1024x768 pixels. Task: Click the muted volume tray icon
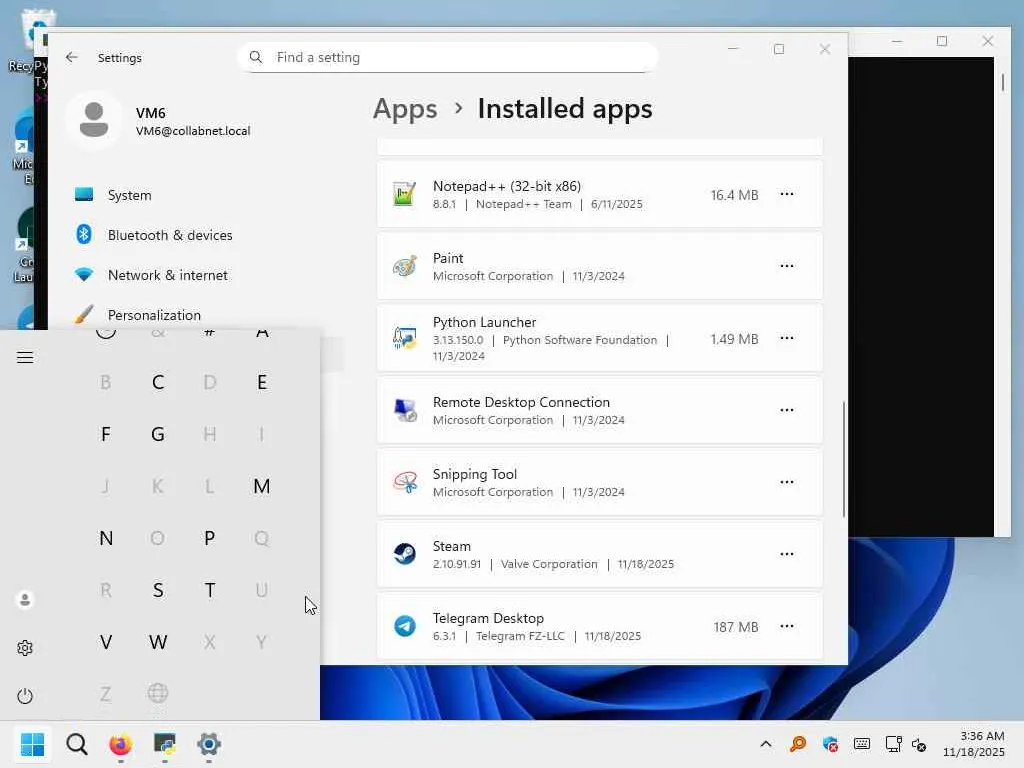click(919, 744)
